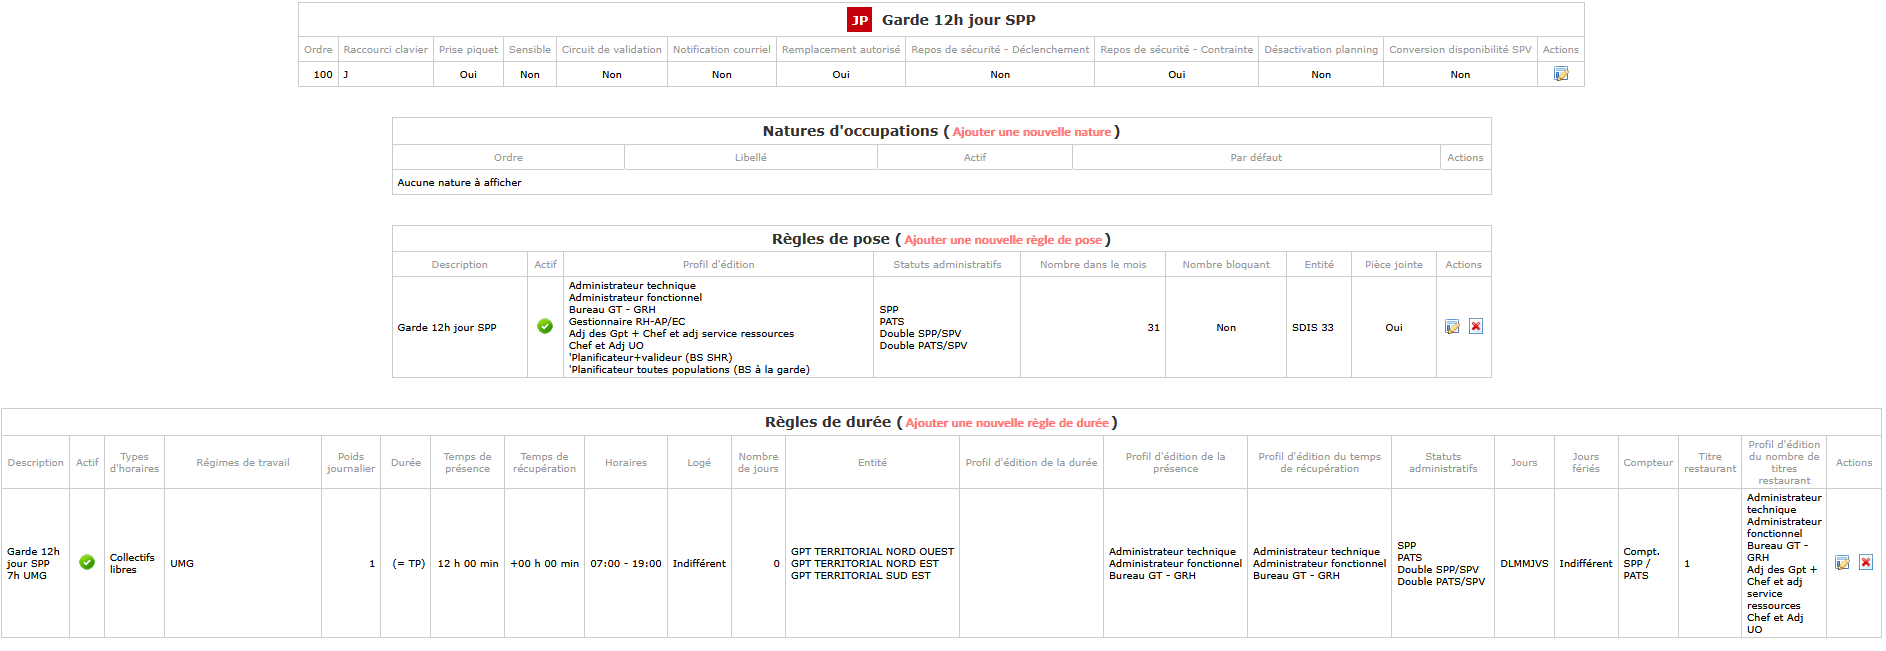The height and width of the screenshot is (651, 1886).
Task: Edit the Garde 12h jour SPP 7h UMG duration rule
Action: pyautogui.click(x=1842, y=563)
